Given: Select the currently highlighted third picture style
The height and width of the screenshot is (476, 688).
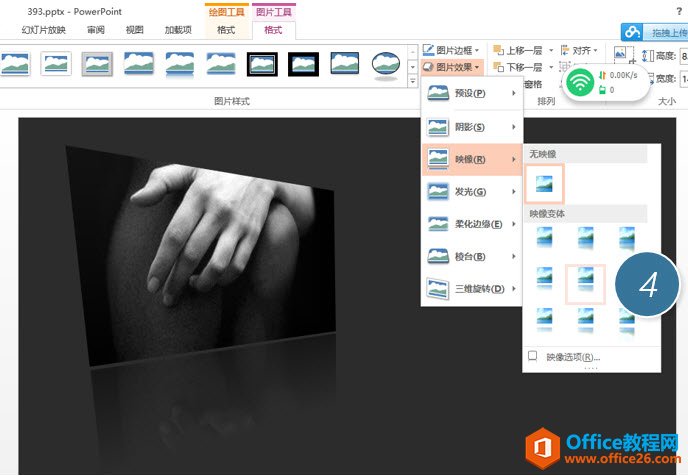Looking at the screenshot, I should click(x=97, y=65).
